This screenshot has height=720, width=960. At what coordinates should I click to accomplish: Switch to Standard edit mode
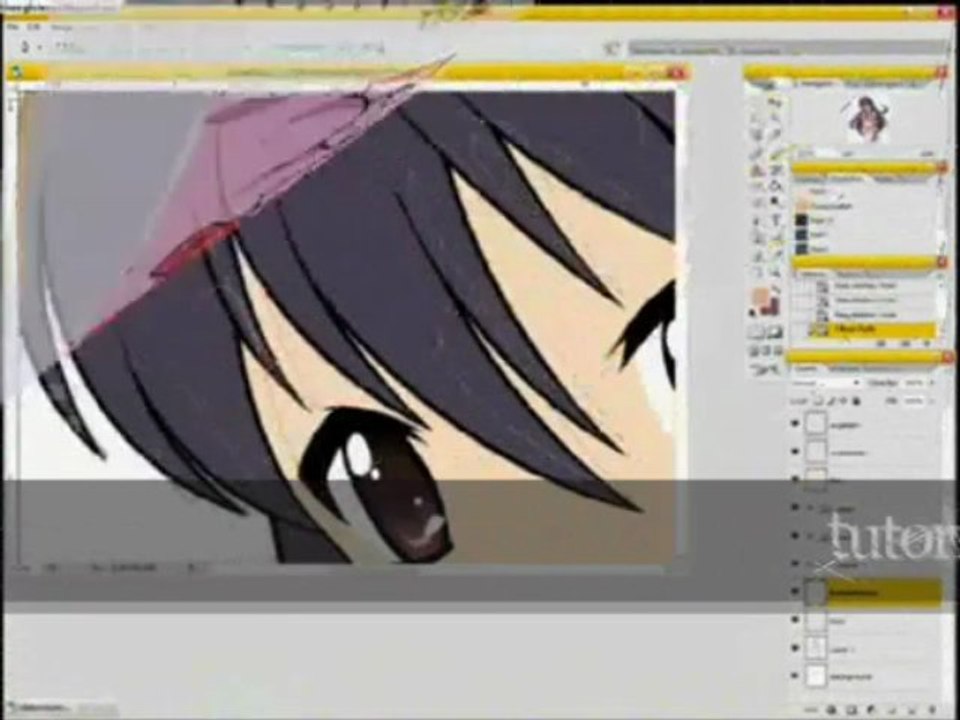(x=758, y=332)
